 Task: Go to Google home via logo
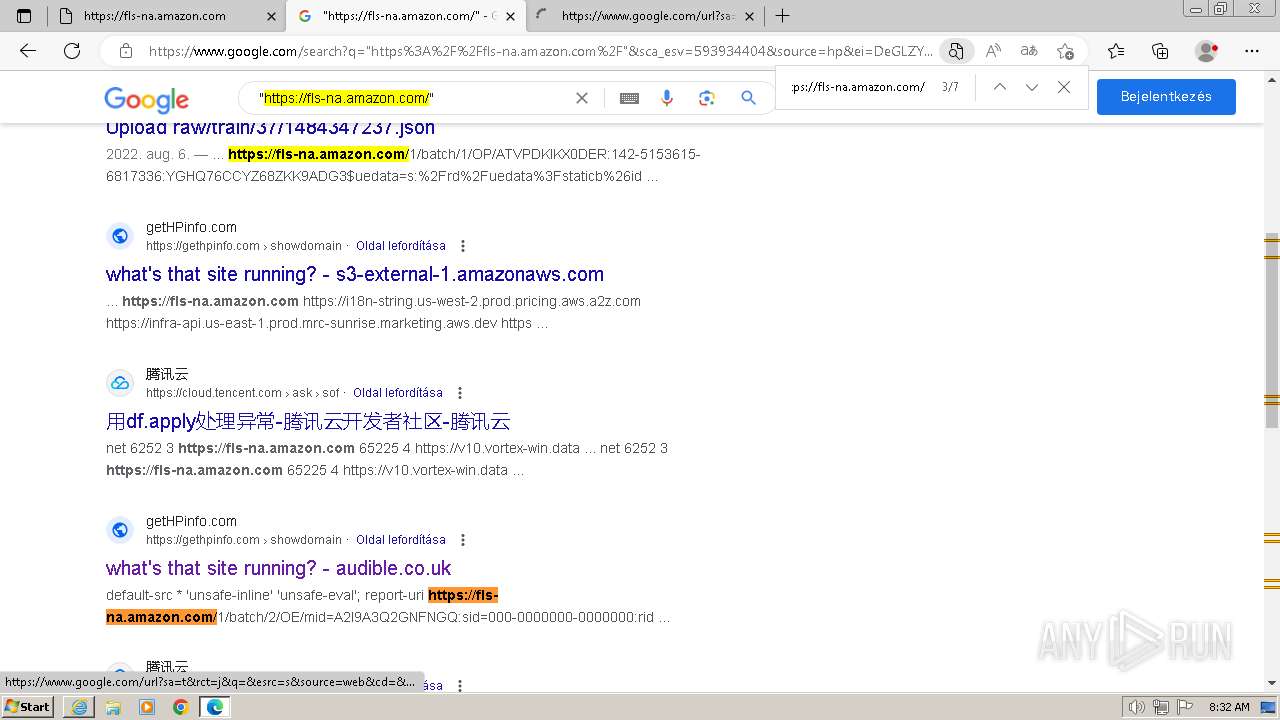pos(146,99)
